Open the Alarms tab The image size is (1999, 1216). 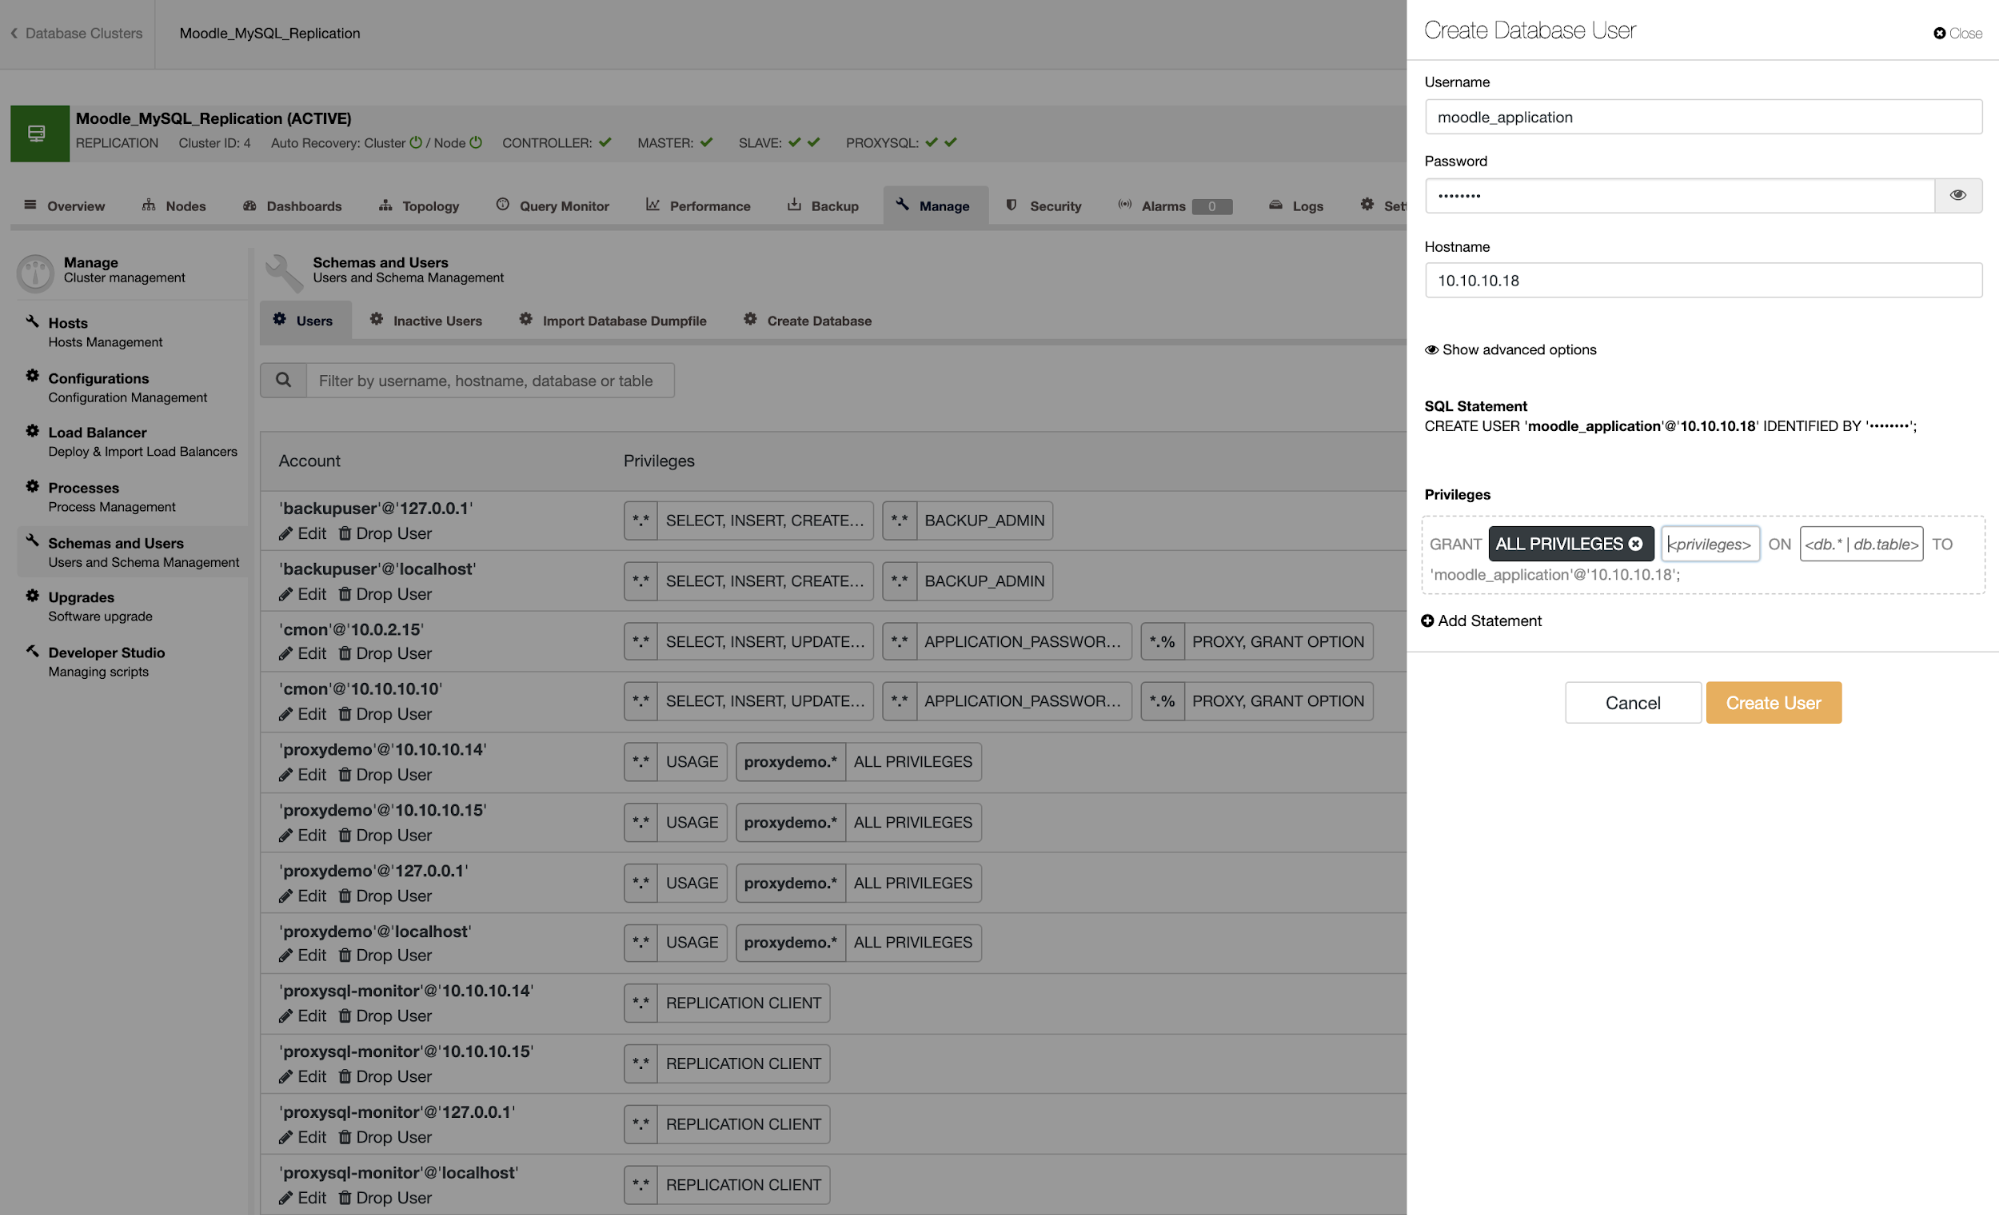point(1174,206)
